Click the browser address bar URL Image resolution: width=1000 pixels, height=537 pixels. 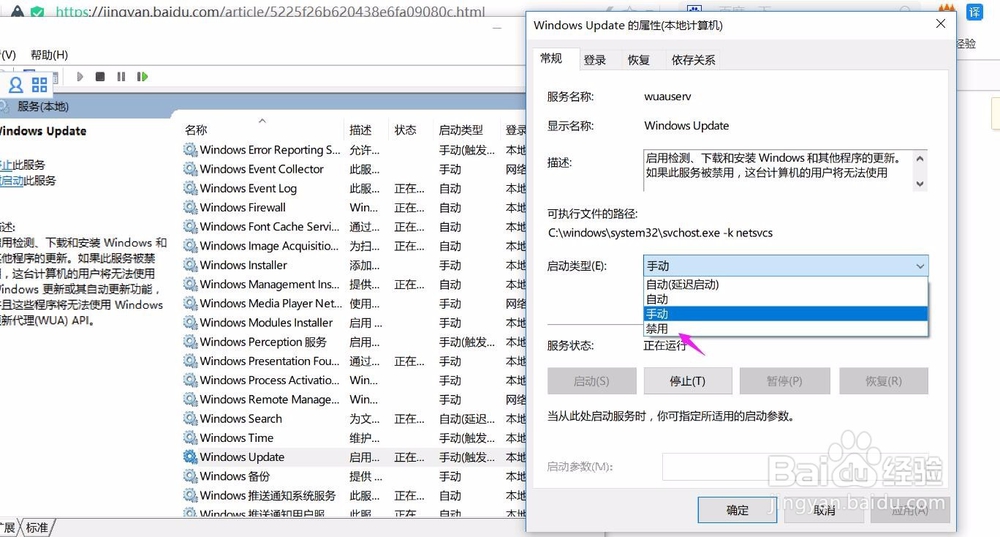coord(270,11)
